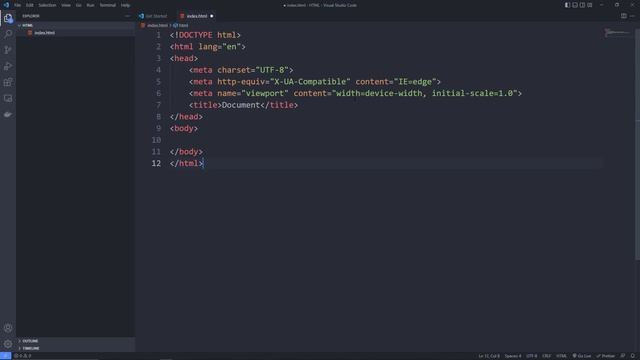Click the <!DOCTYPE html> line
The width and height of the screenshot is (640, 360).
pos(205,35)
